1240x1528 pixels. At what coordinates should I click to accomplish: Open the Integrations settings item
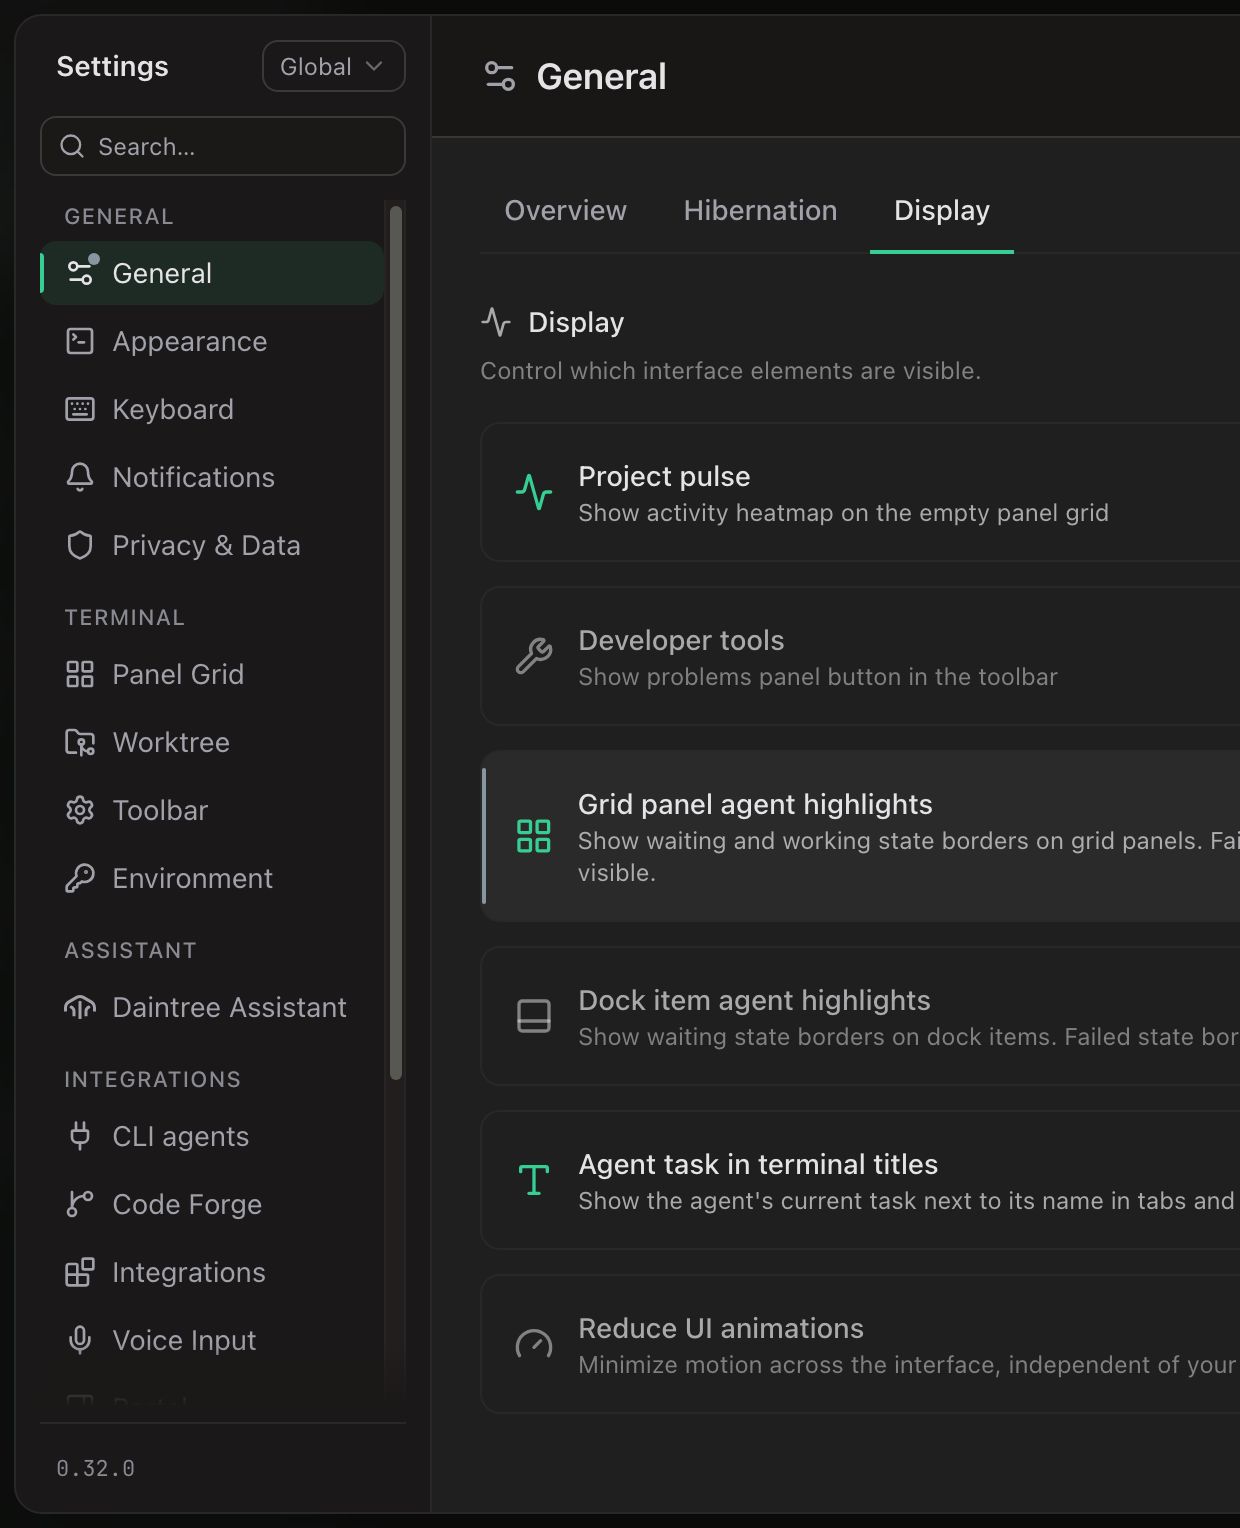[212, 1272]
